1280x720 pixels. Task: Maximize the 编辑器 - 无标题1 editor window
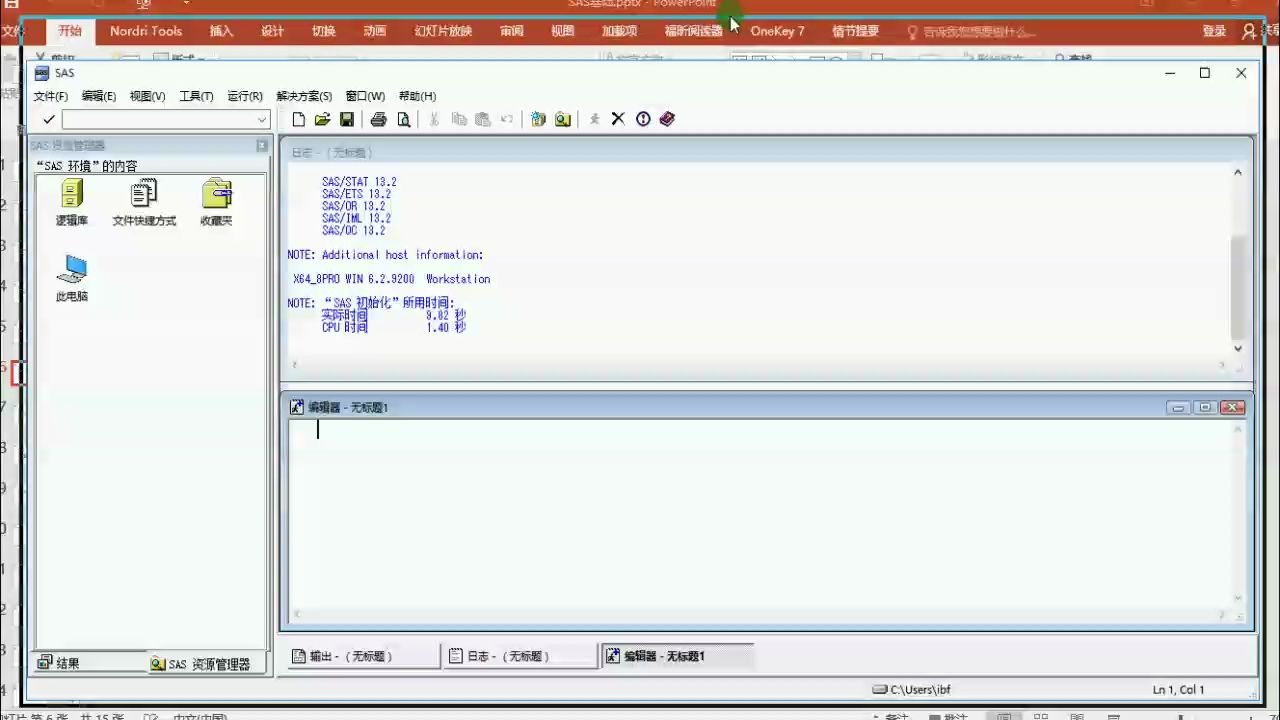coord(1205,407)
